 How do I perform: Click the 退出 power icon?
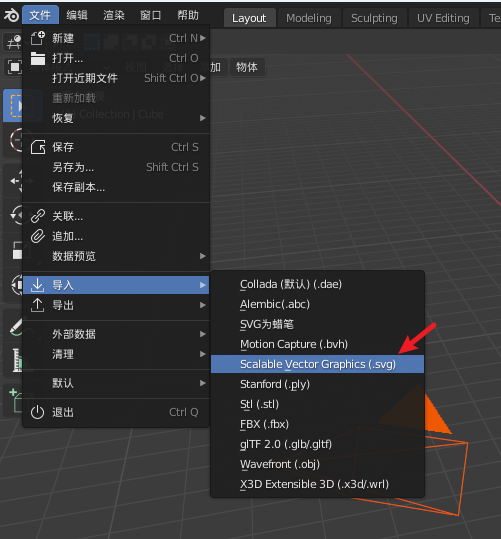pos(37,412)
